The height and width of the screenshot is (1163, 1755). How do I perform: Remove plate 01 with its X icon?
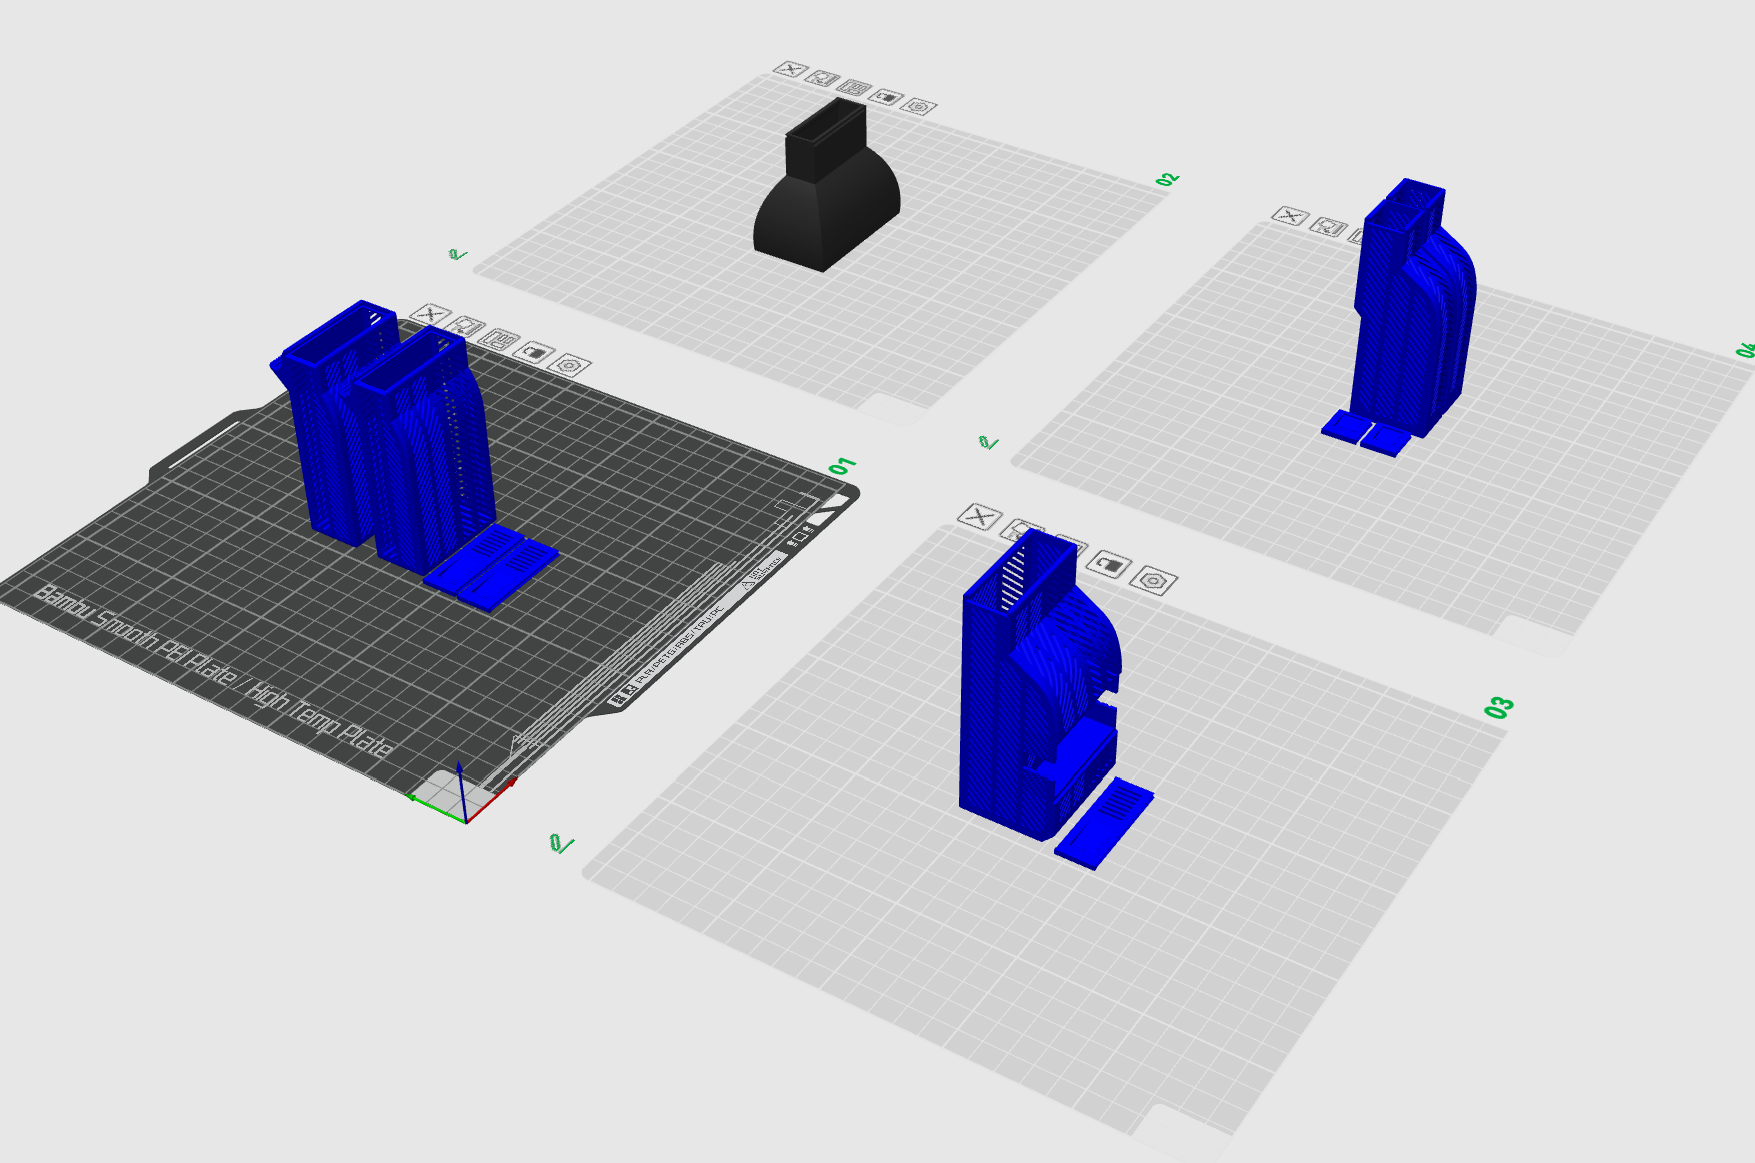coord(431,314)
